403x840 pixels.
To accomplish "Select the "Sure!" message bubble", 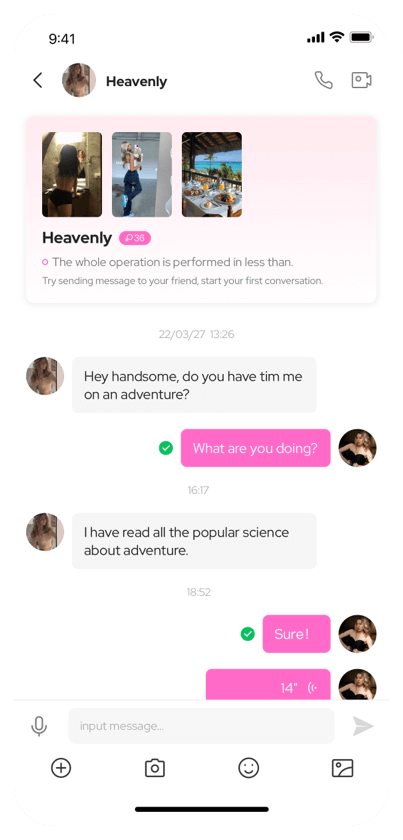I will pos(296,634).
